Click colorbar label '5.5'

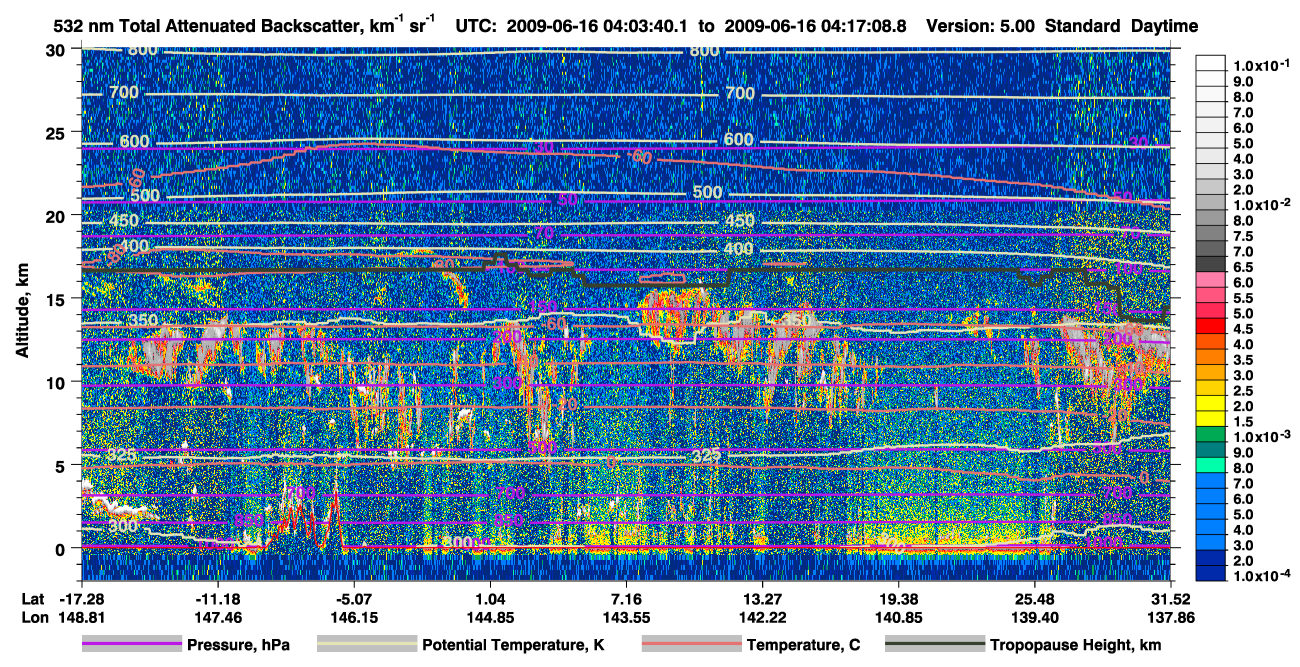coord(1242,299)
